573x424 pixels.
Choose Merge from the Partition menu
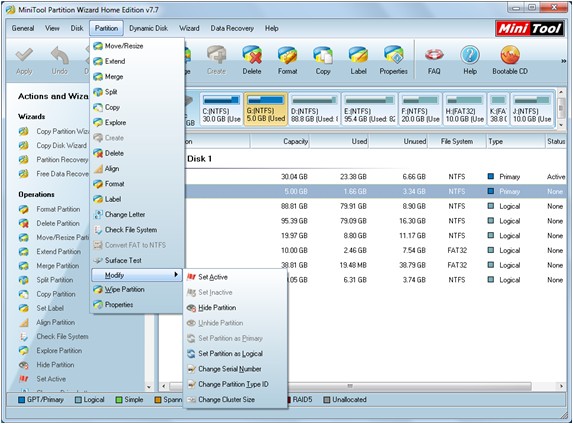[137, 77]
